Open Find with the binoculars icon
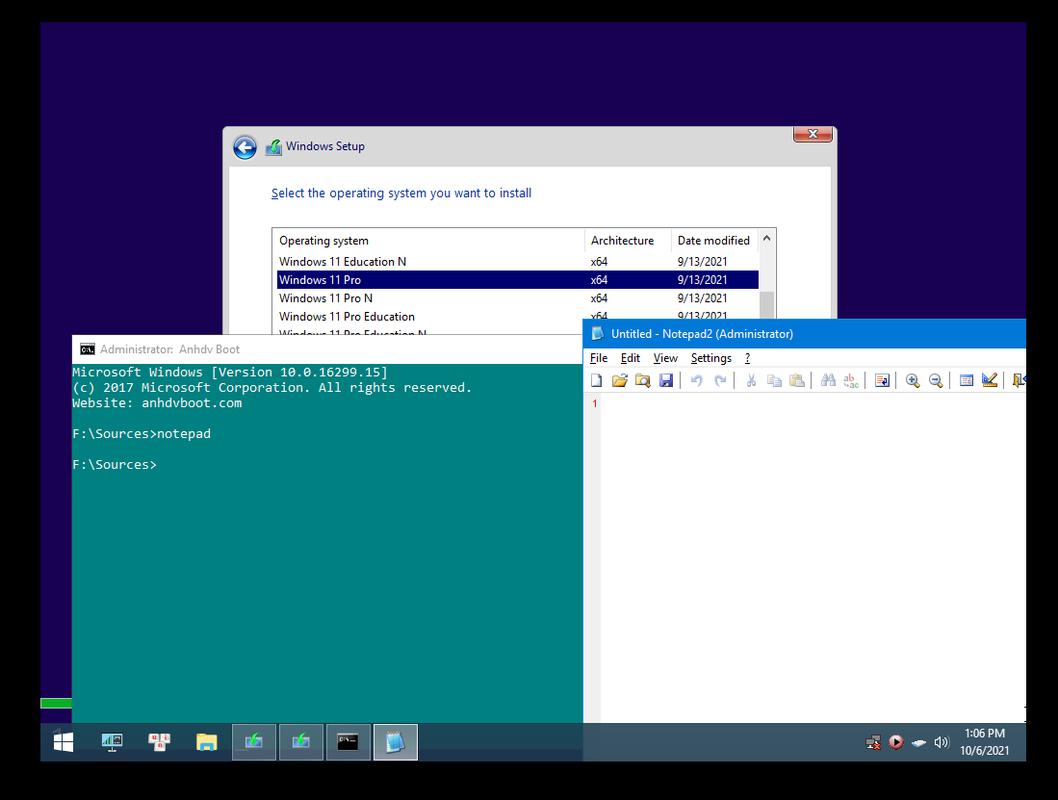The image size is (1058, 800). point(828,380)
